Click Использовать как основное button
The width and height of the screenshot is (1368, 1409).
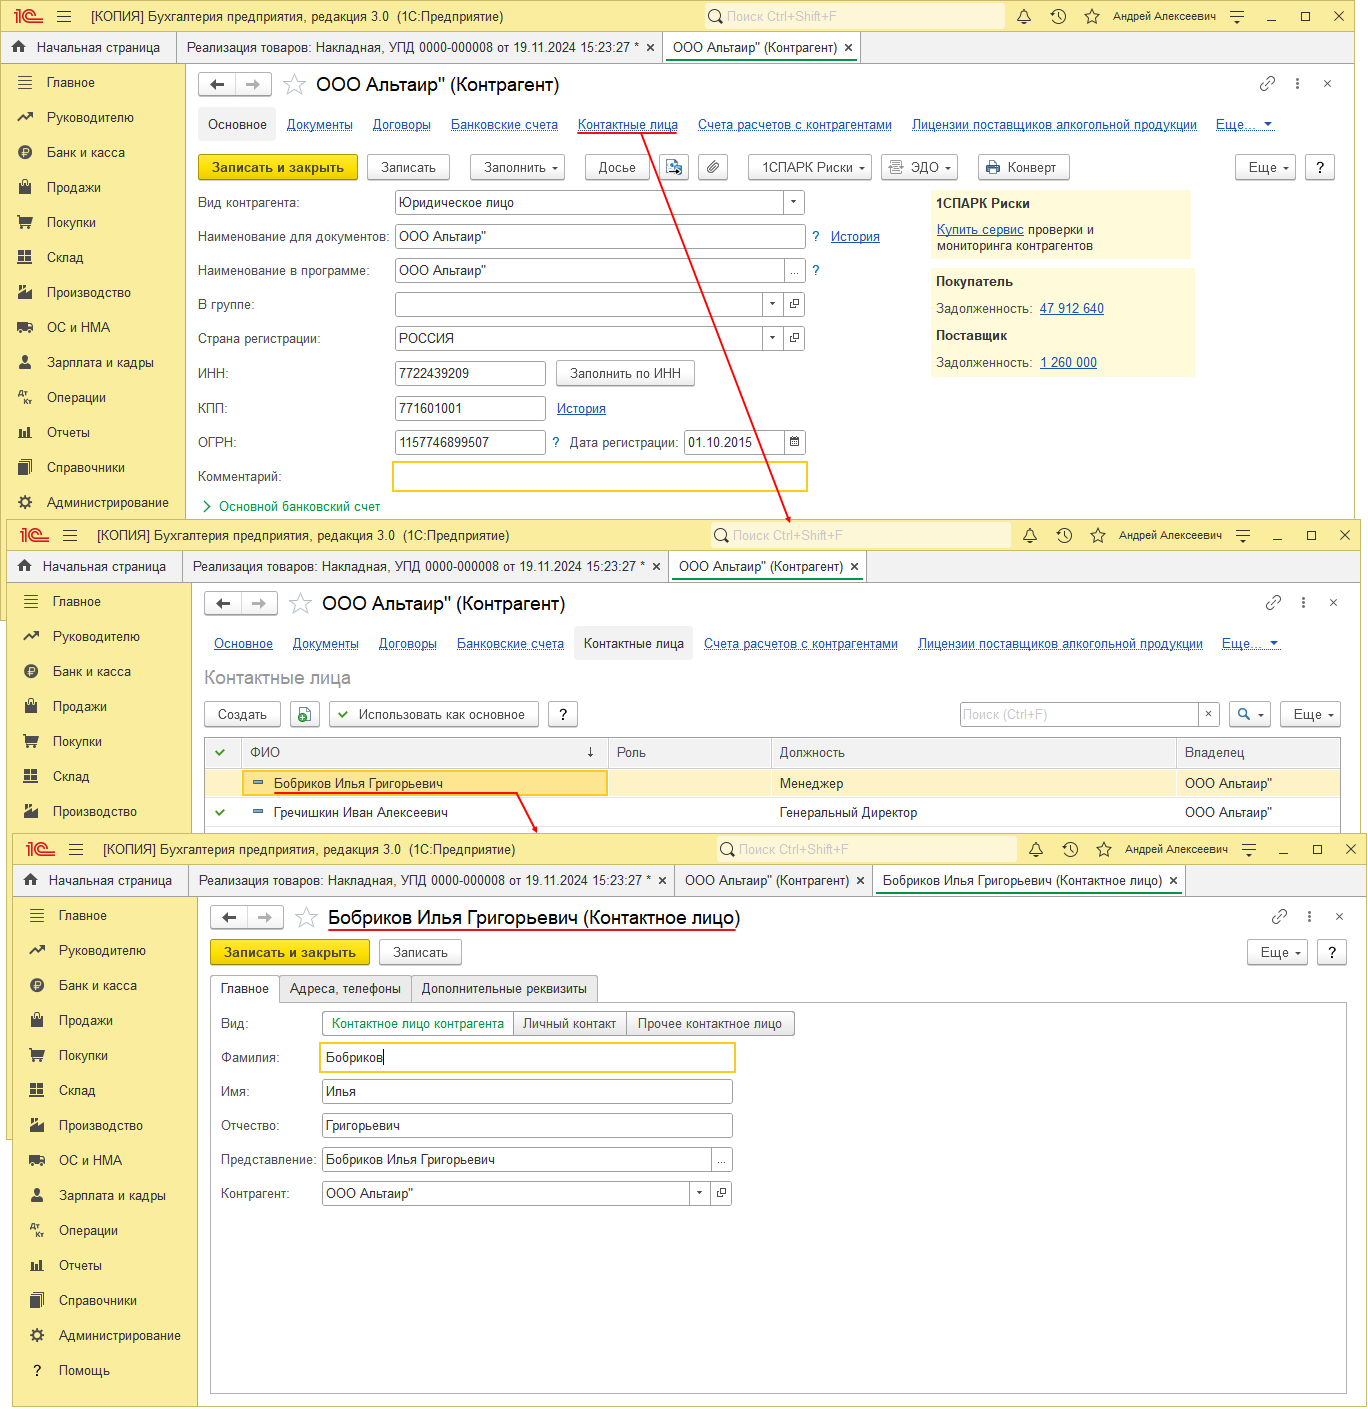tap(434, 714)
